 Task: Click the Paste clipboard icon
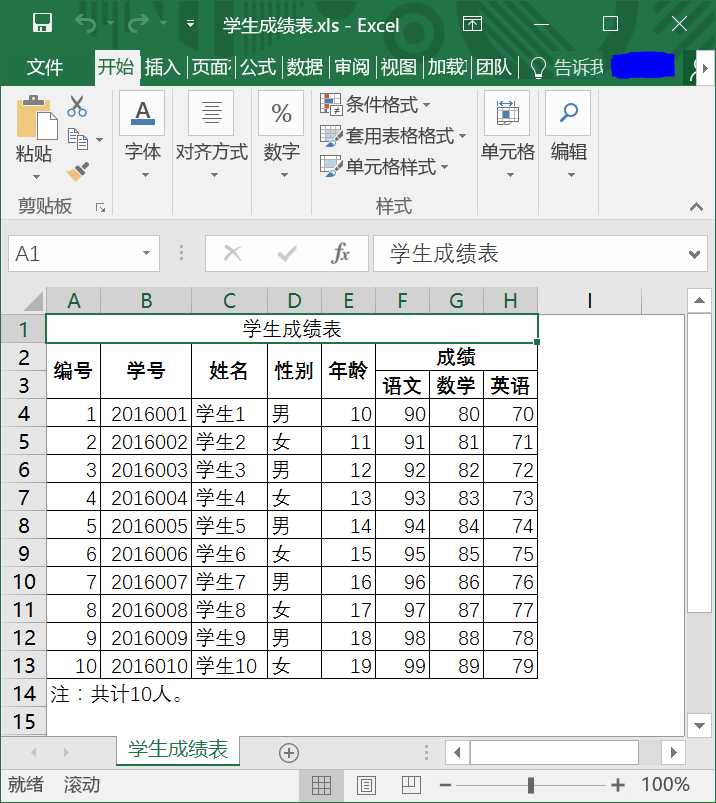[x=36, y=118]
